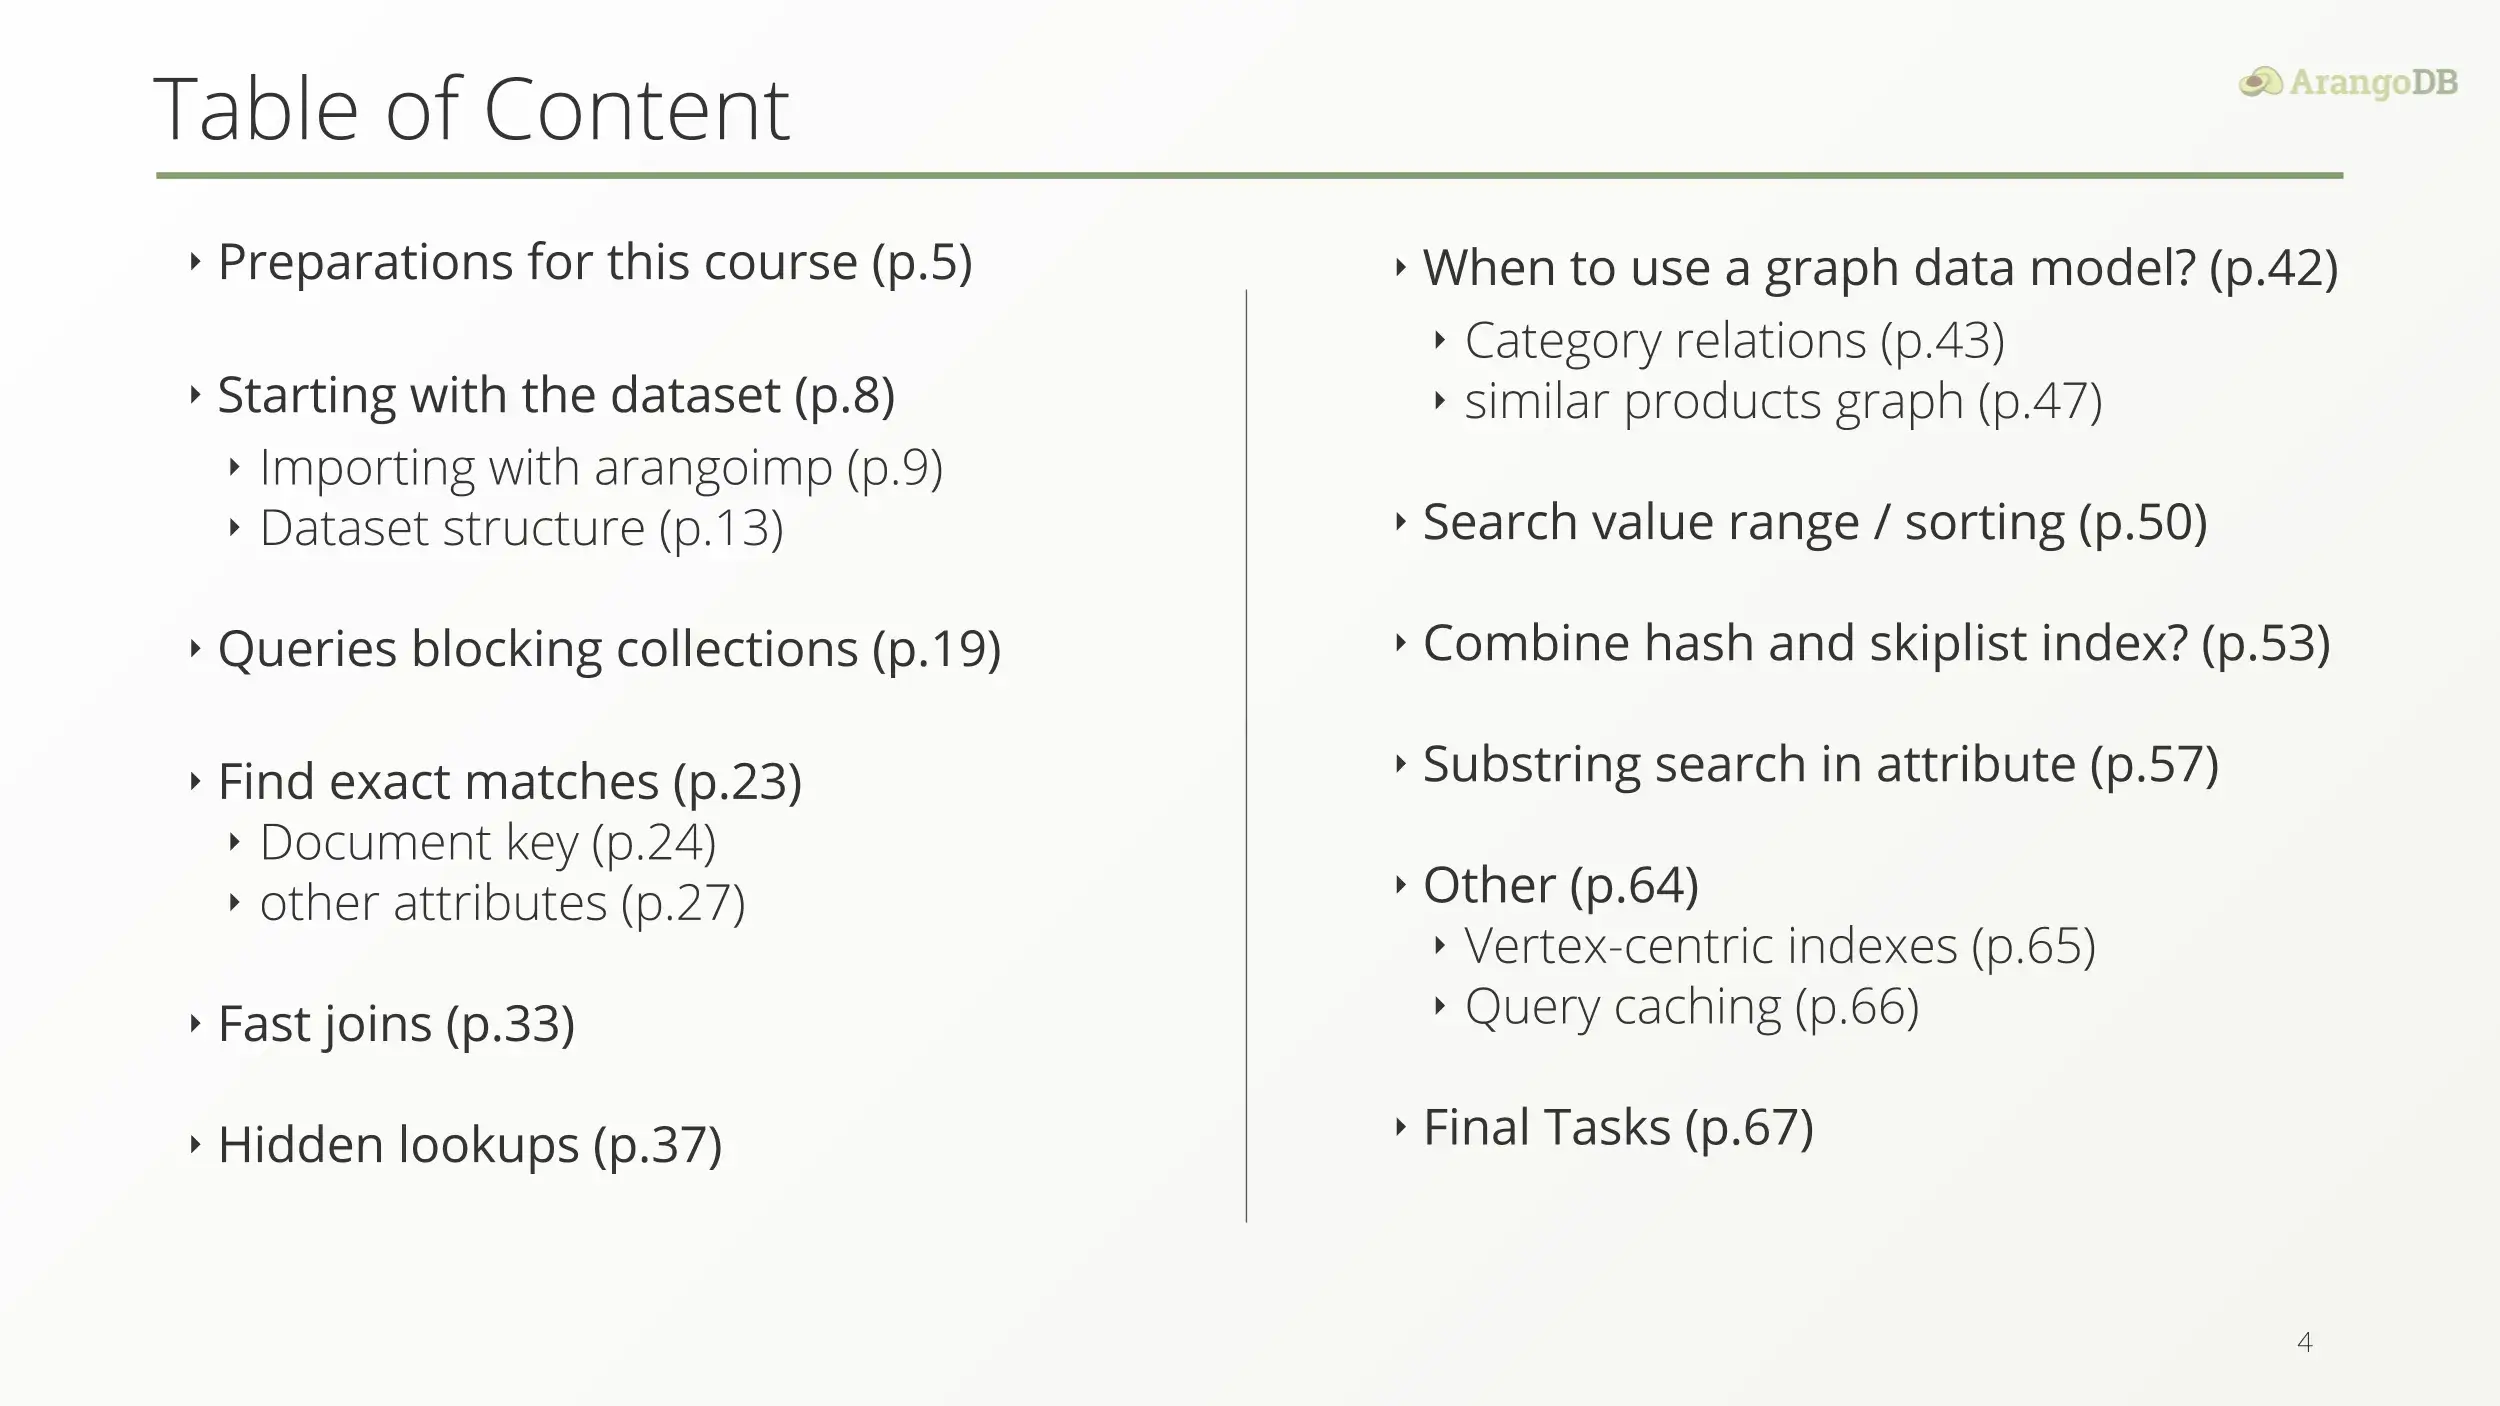Viewport: 2500px width, 1406px height.
Task: Select Document key subtopic p.24
Action: point(488,841)
